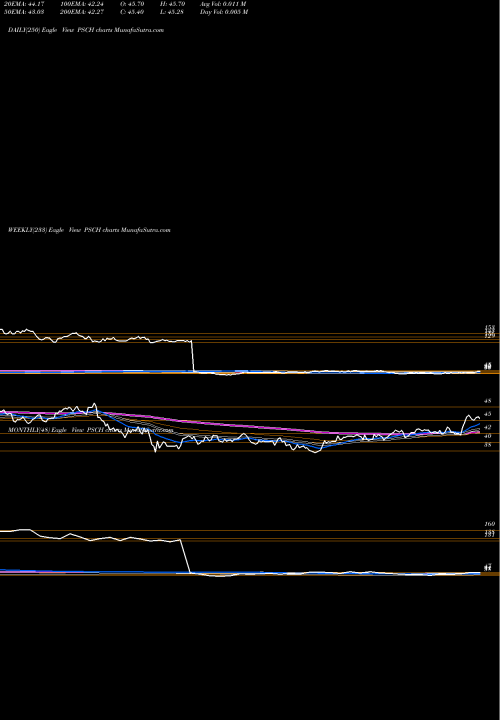Click the 48 price axis label
500x720 pixels.
click(488, 401)
